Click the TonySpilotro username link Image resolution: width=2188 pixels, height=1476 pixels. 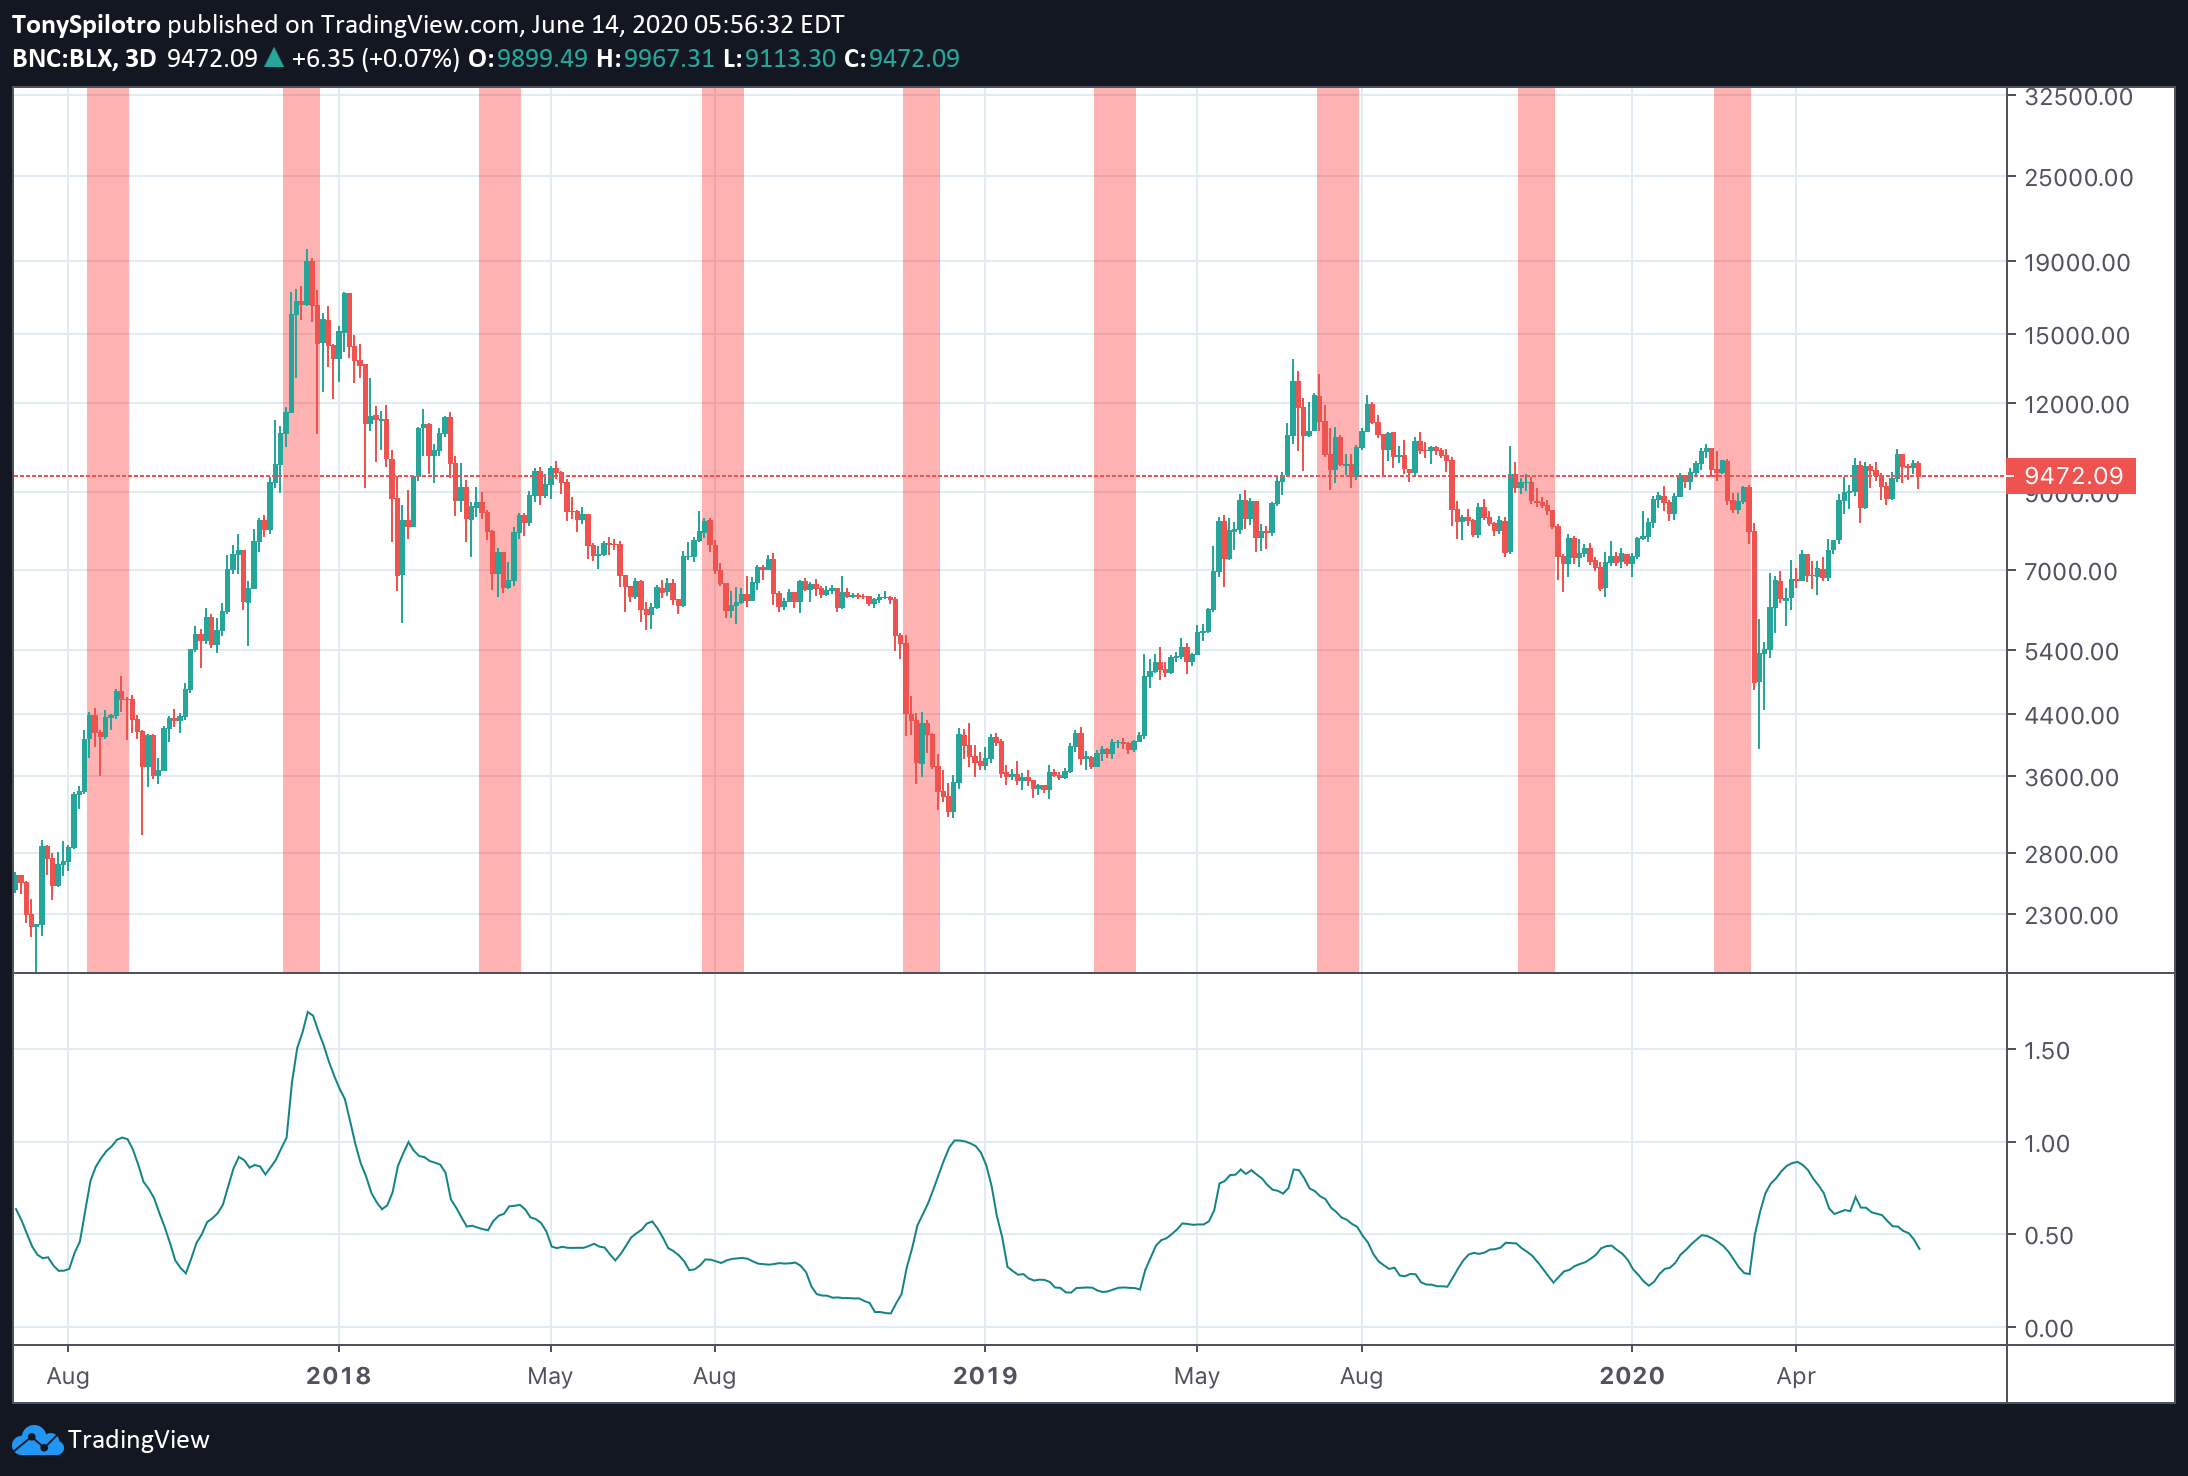pyautogui.click(x=88, y=24)
